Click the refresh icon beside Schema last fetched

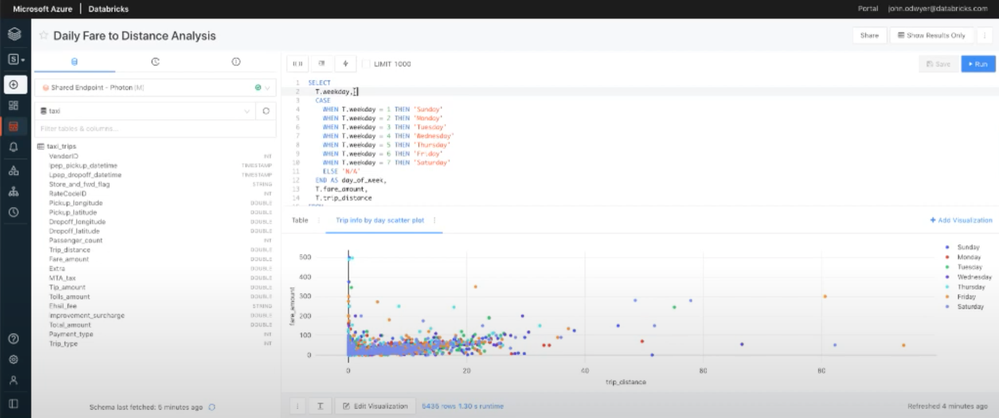(212, 407)
